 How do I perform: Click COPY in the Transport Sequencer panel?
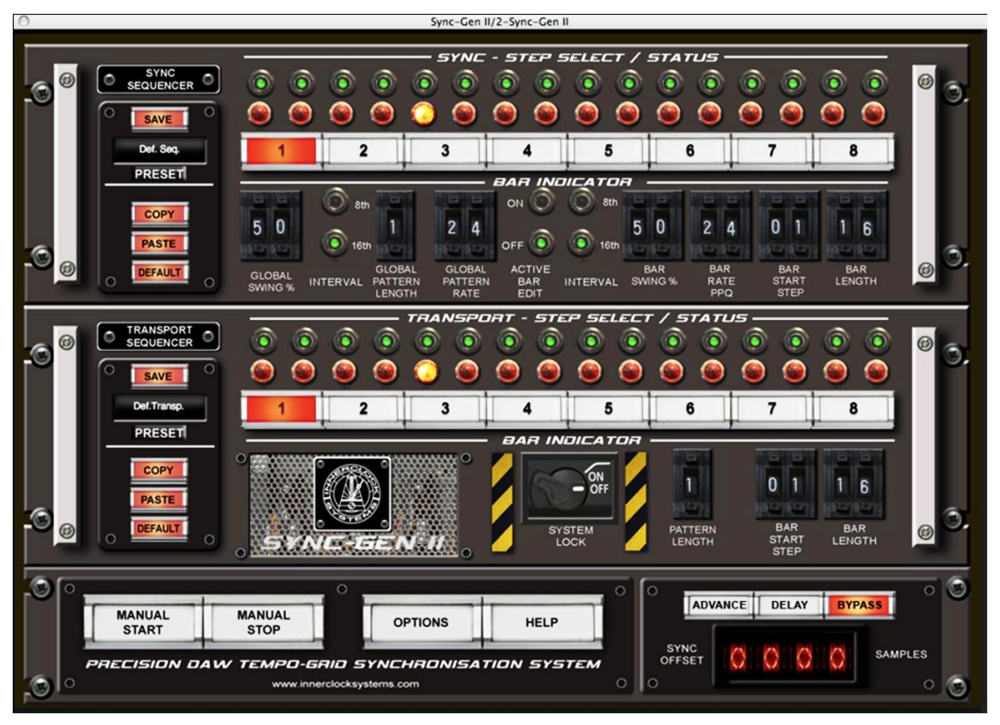(x=158, y=470)
